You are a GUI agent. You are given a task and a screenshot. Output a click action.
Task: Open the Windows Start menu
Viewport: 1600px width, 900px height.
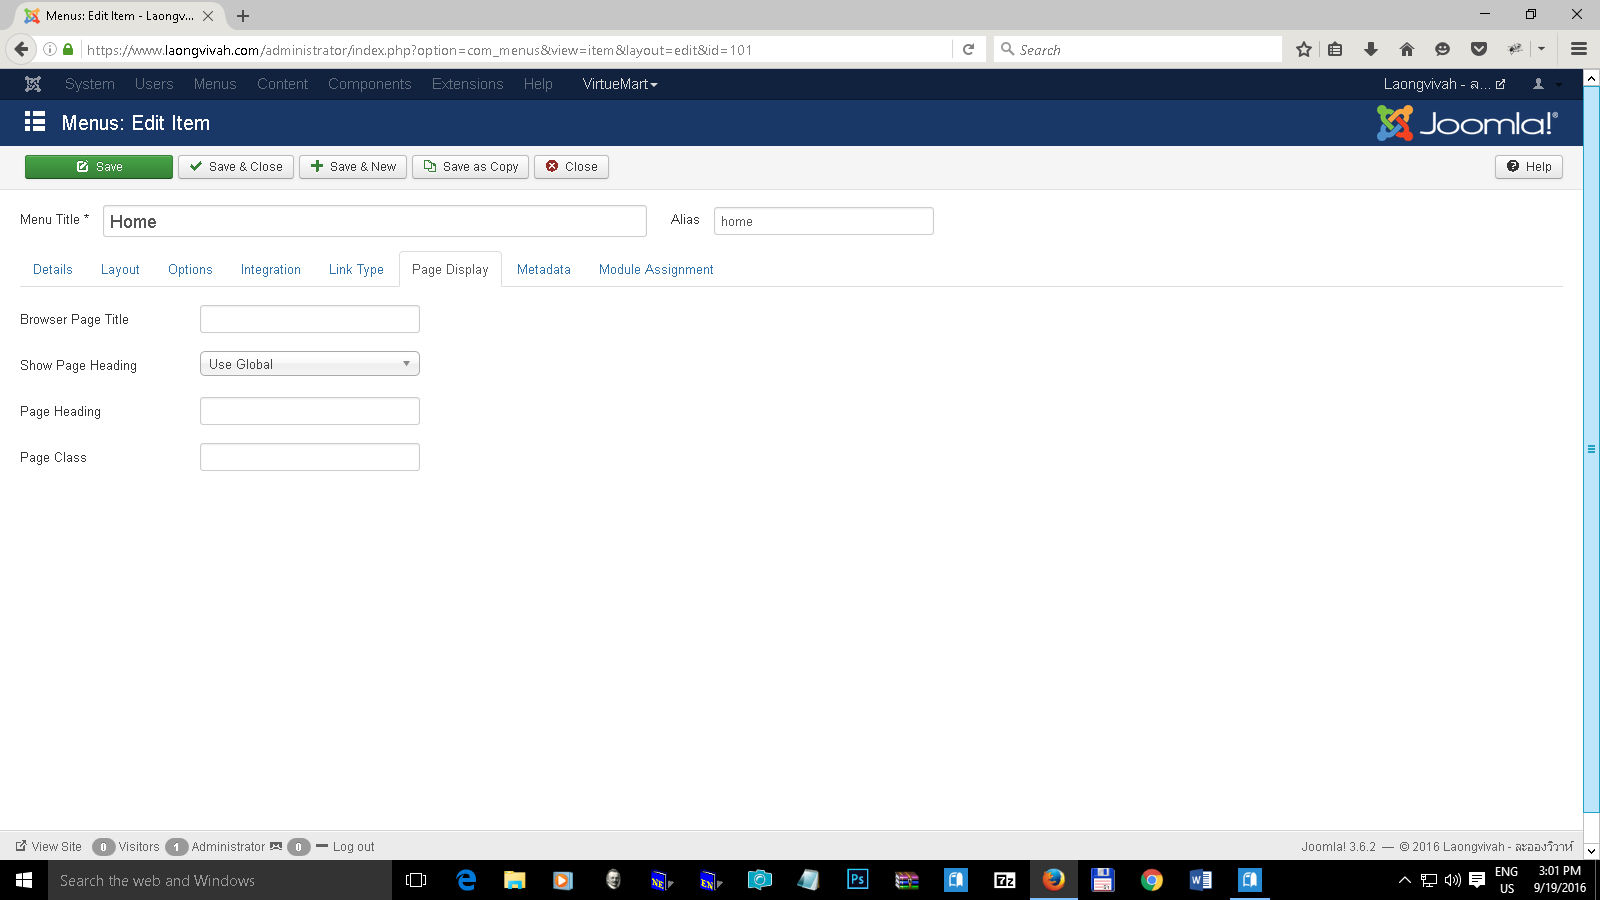click(24, 880)
